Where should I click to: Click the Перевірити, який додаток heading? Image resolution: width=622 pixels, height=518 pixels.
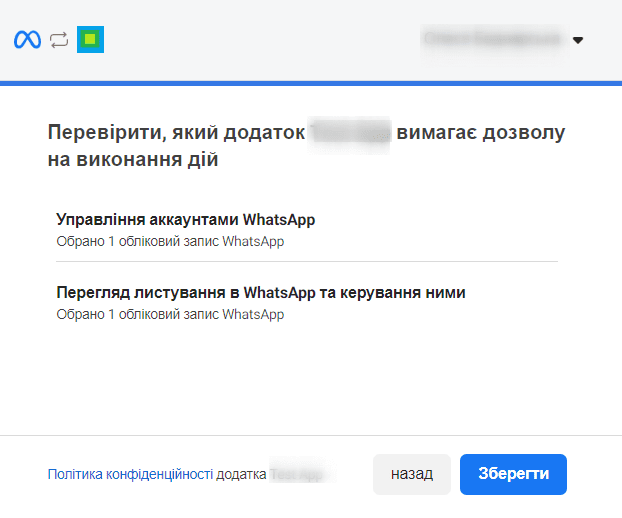coord(306,146)
